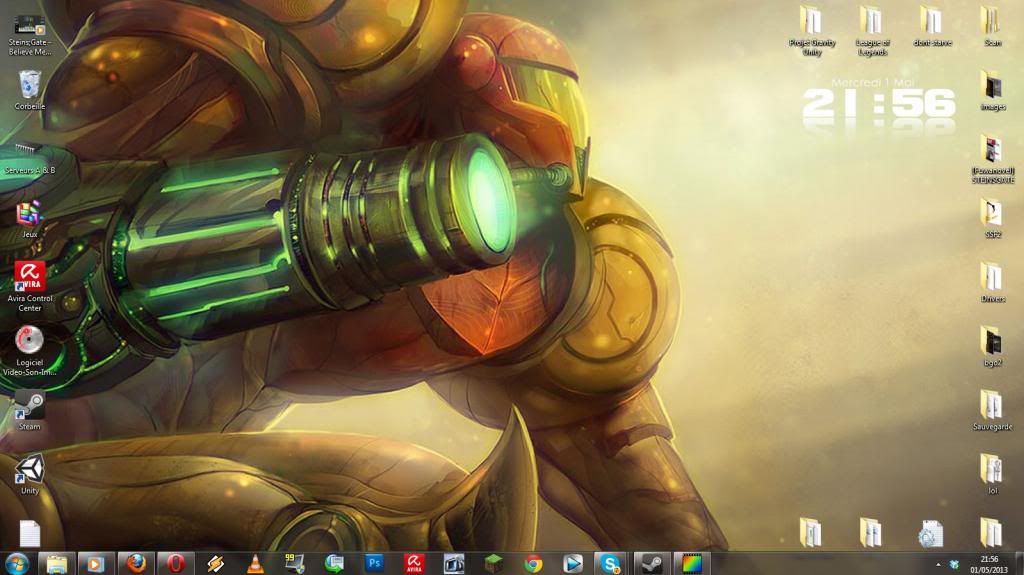The image size is (1024, 575).
Task: Open the Scan folder
Action: click(992, 27)
